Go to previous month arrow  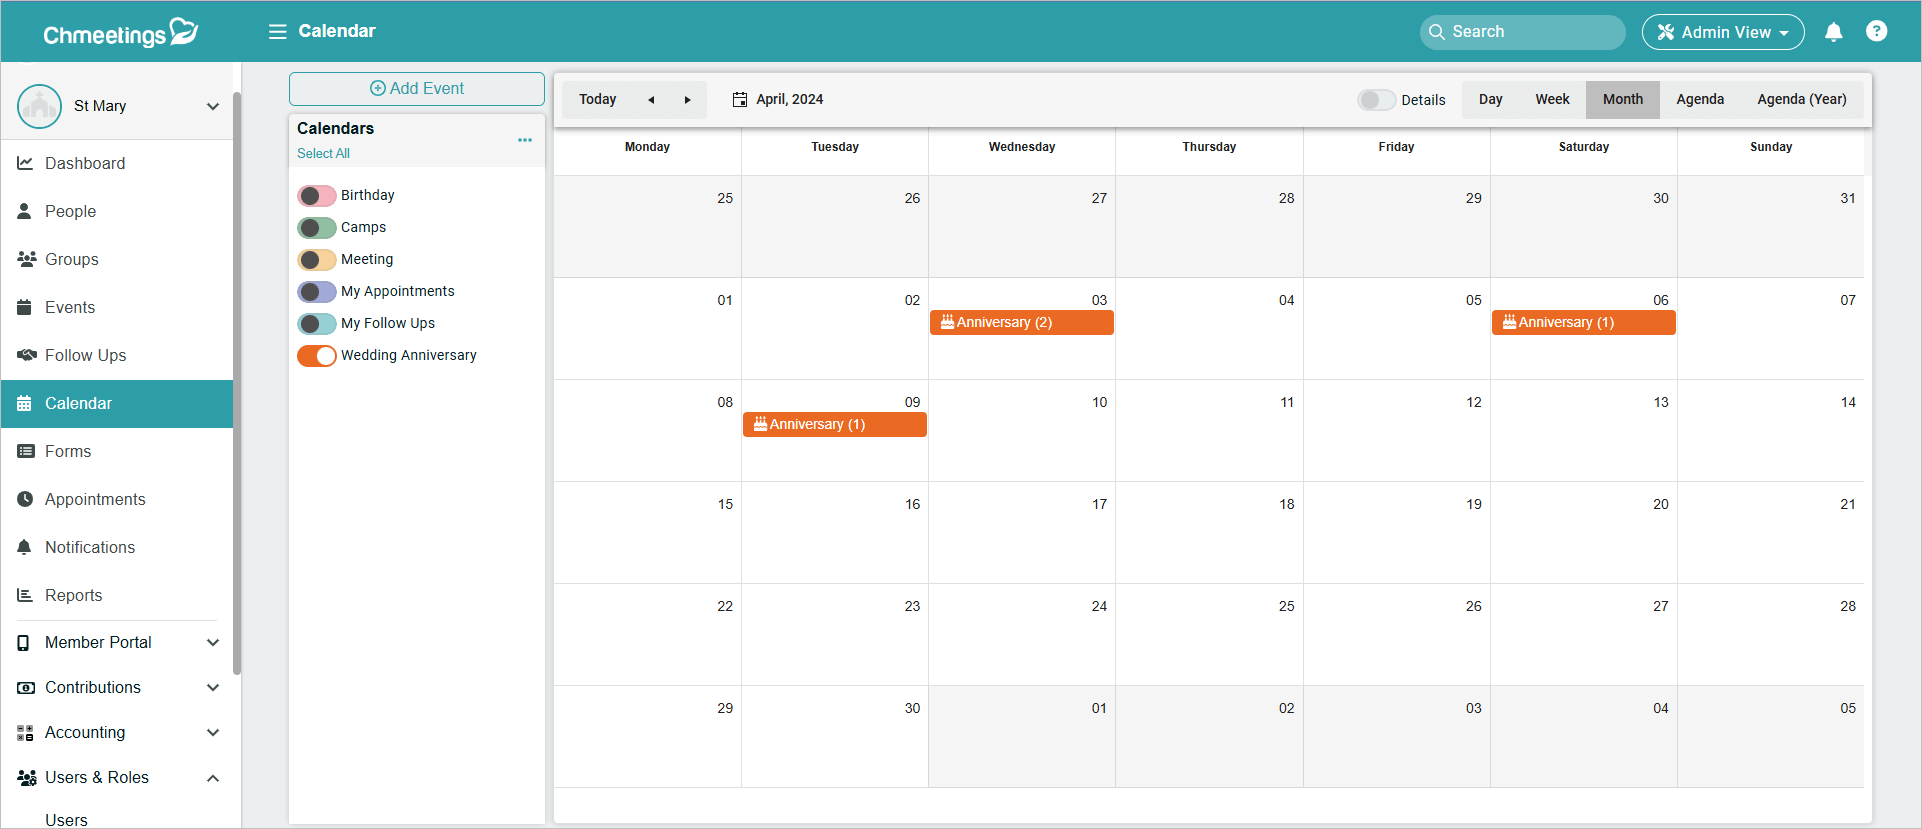(651, 100)
